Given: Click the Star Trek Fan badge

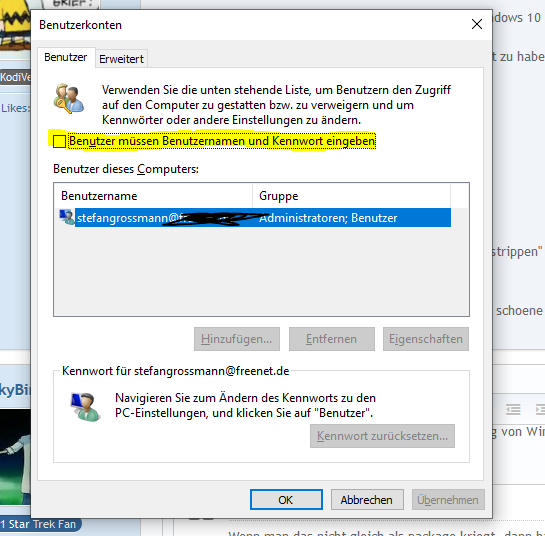Looking at the screenshot, I should [x=39, y=524].
